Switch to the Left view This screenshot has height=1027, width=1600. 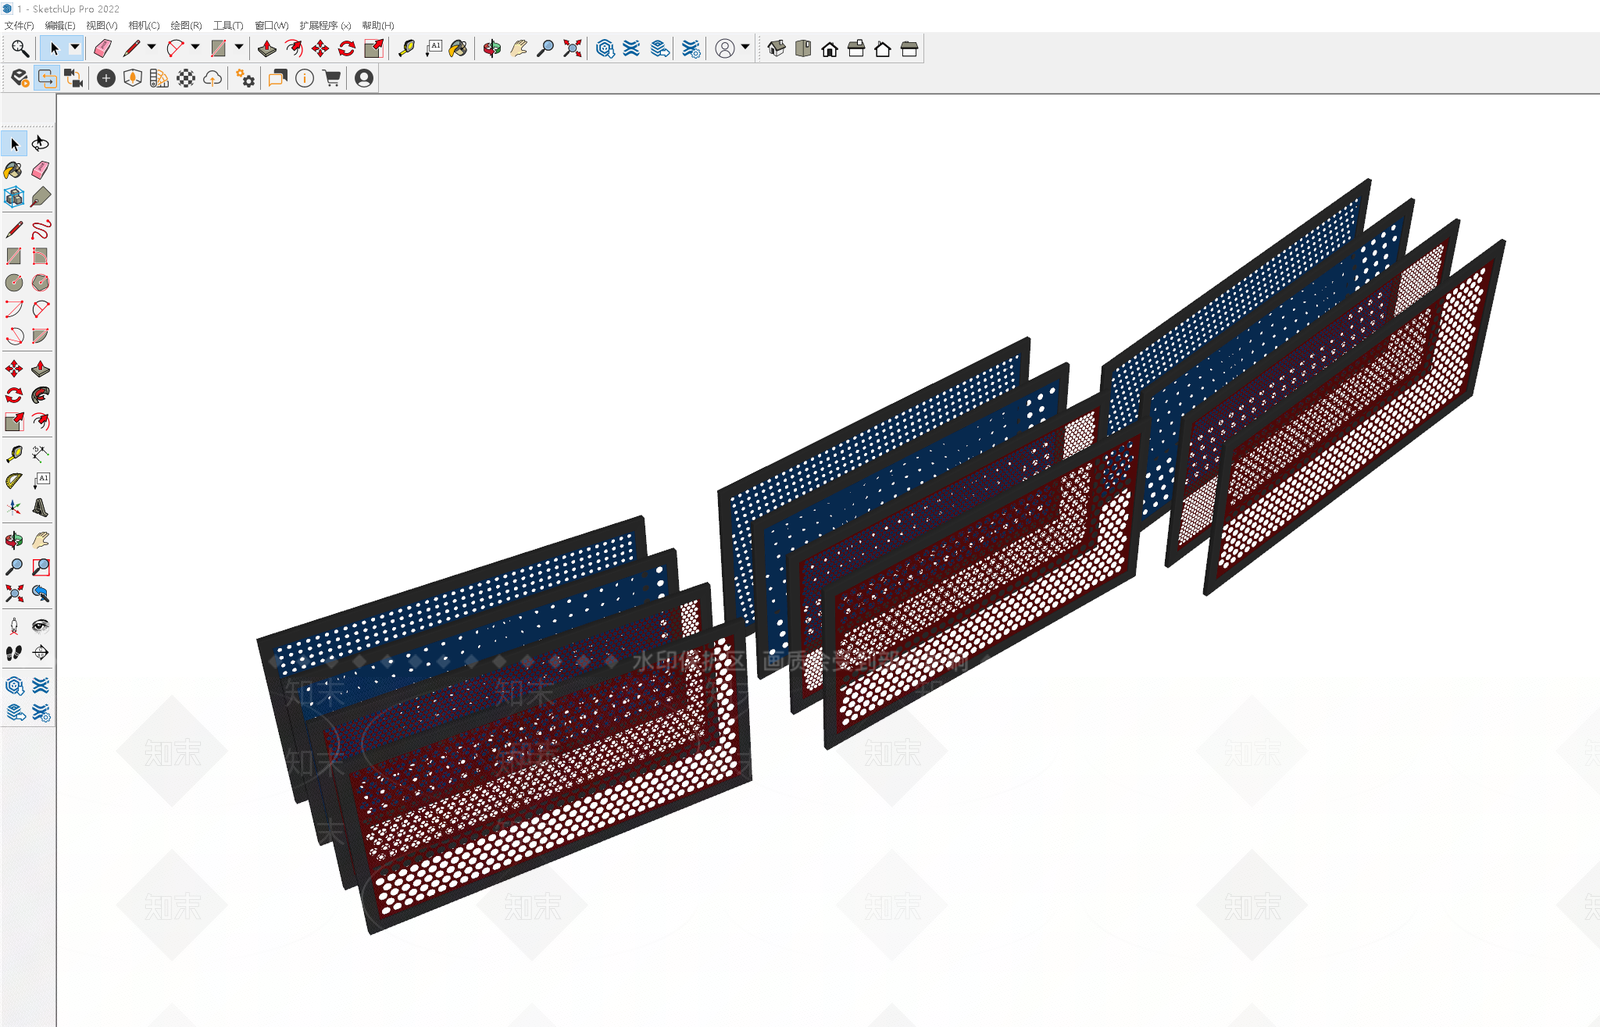909,48
